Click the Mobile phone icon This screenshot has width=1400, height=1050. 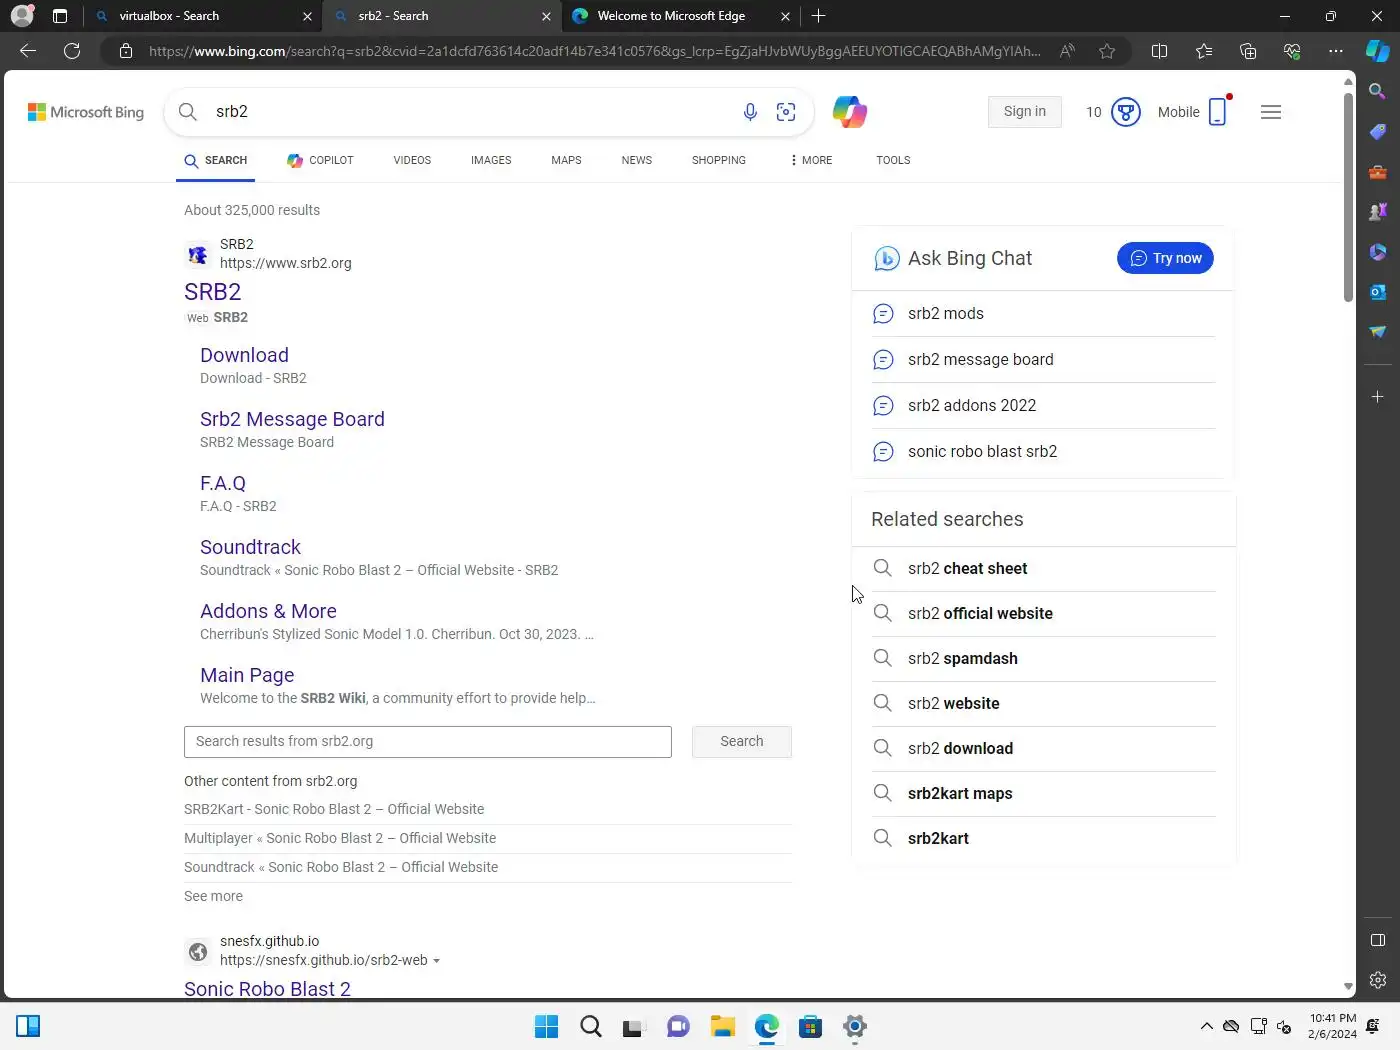1217,112
